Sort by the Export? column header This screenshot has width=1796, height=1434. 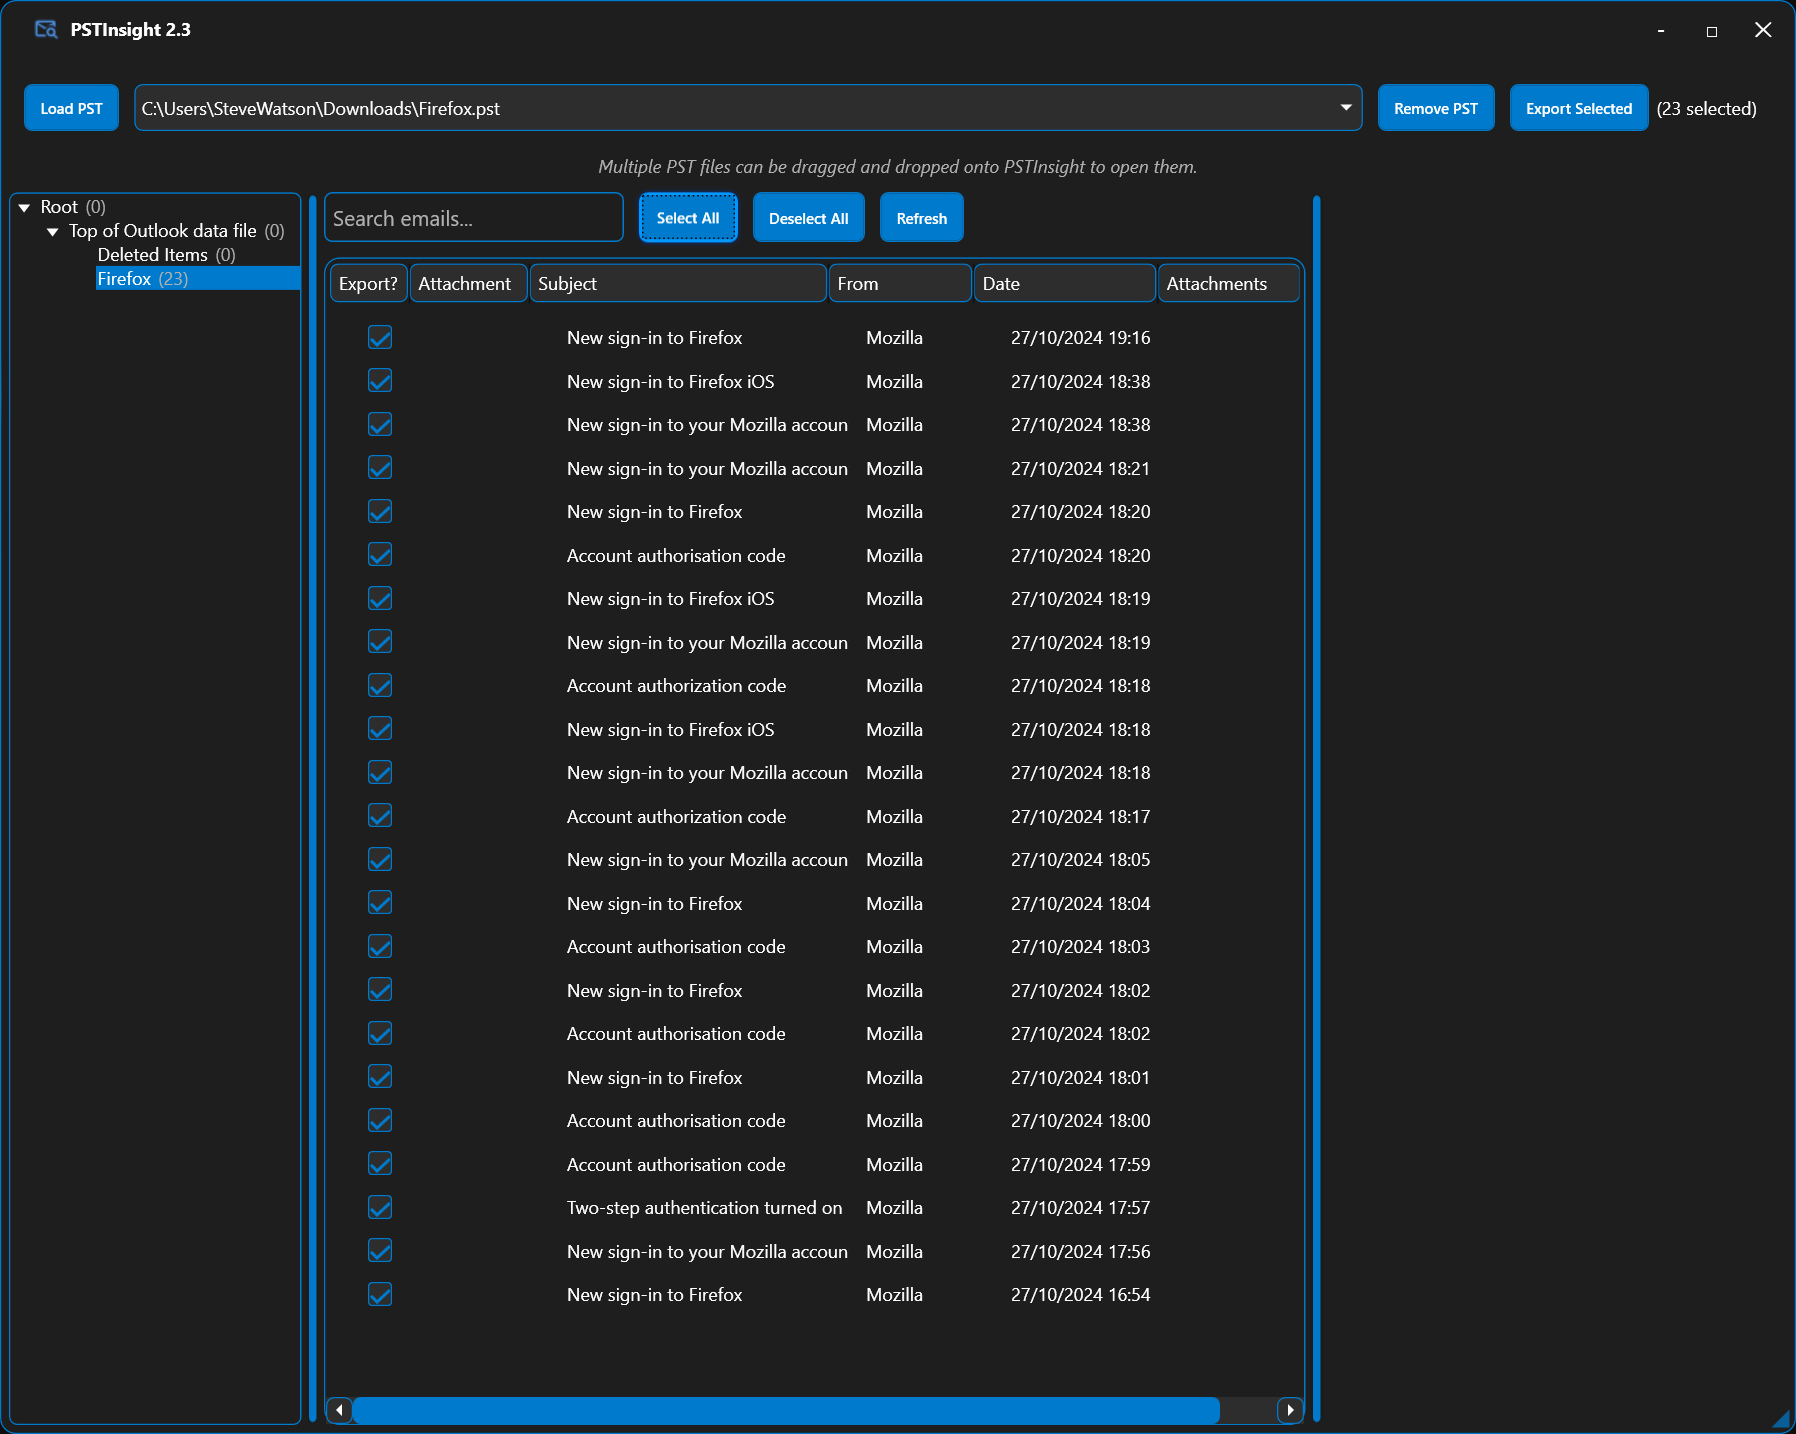click(x=368, y=284)
